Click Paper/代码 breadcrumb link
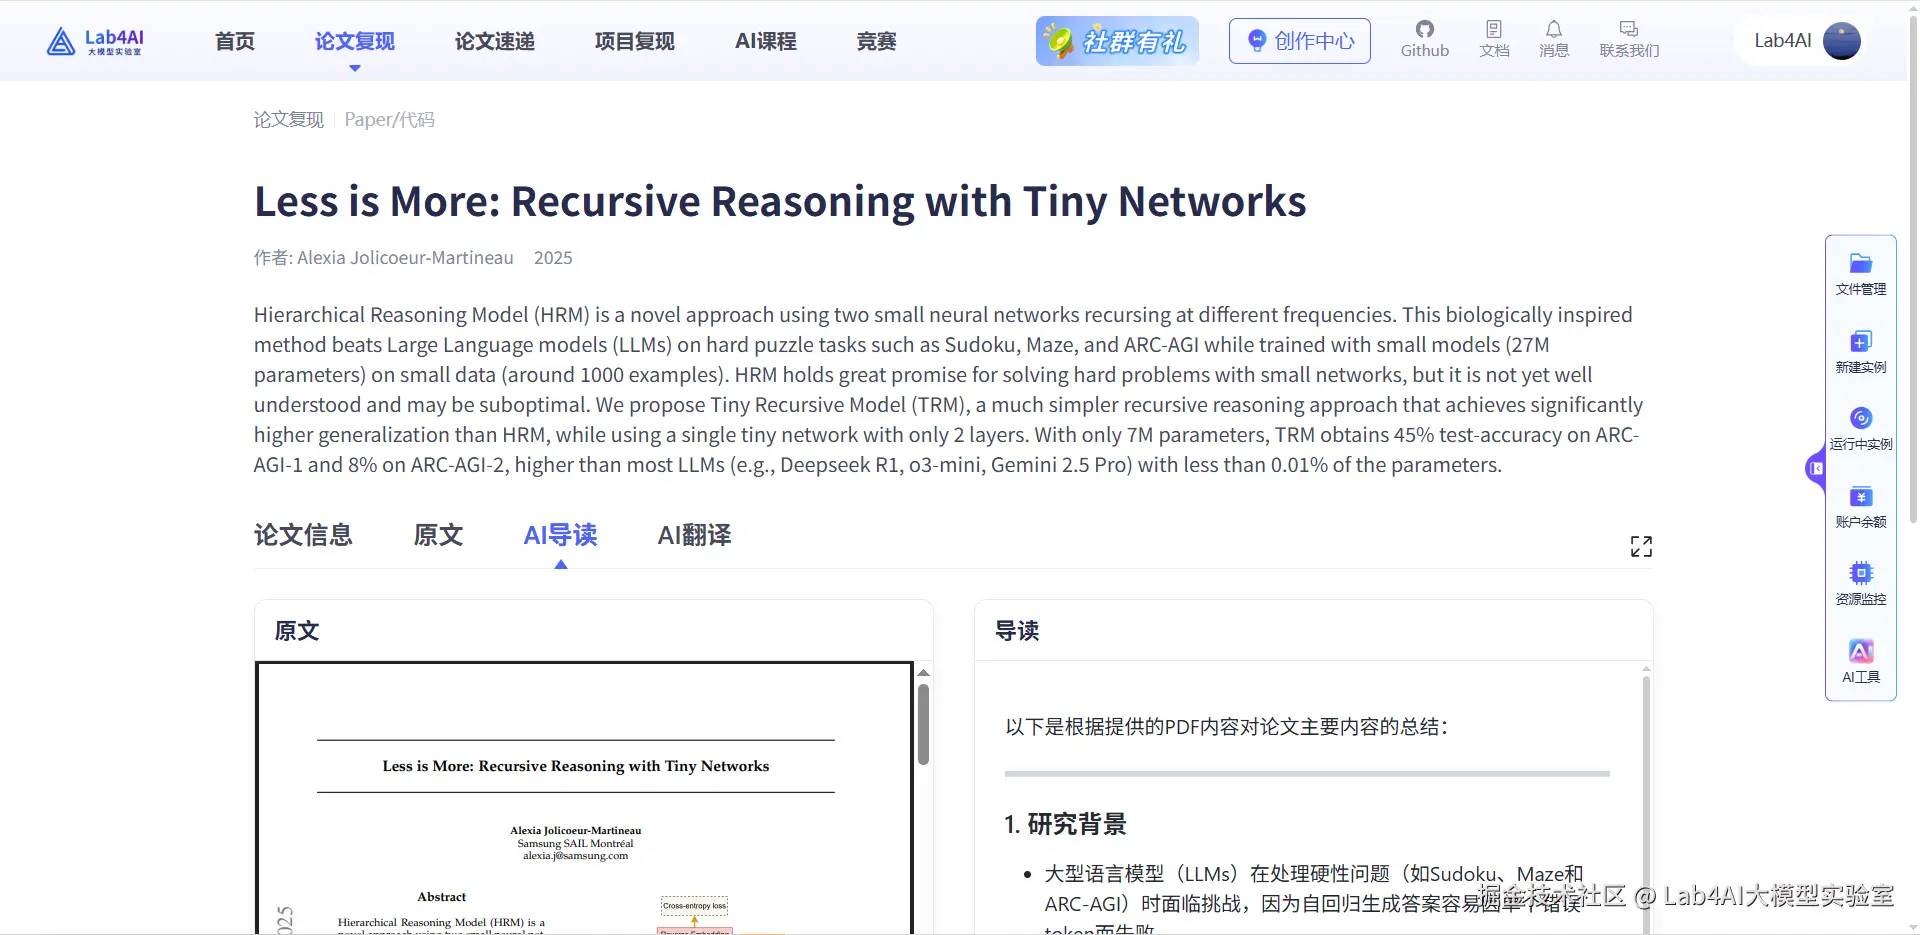Screen dimensions: 1920x935 tap(390, 120)
